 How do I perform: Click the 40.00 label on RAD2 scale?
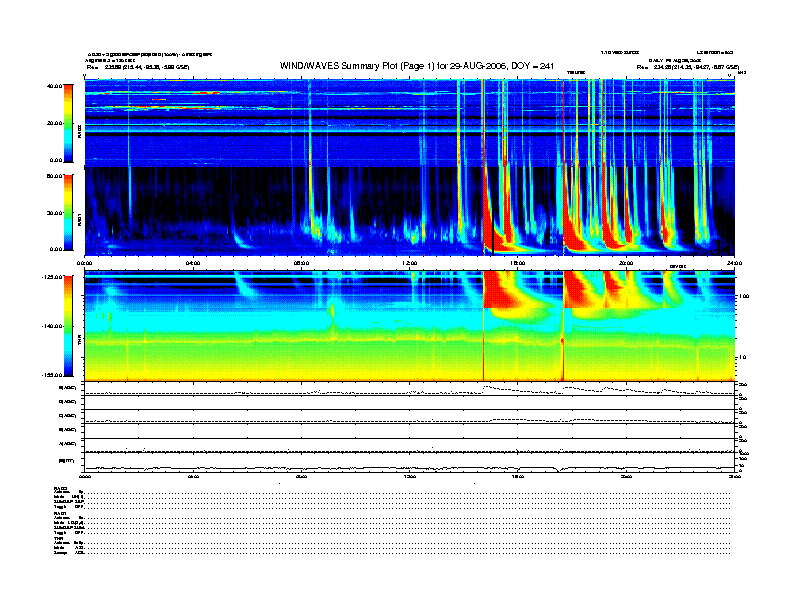click(x=55, y=86)
